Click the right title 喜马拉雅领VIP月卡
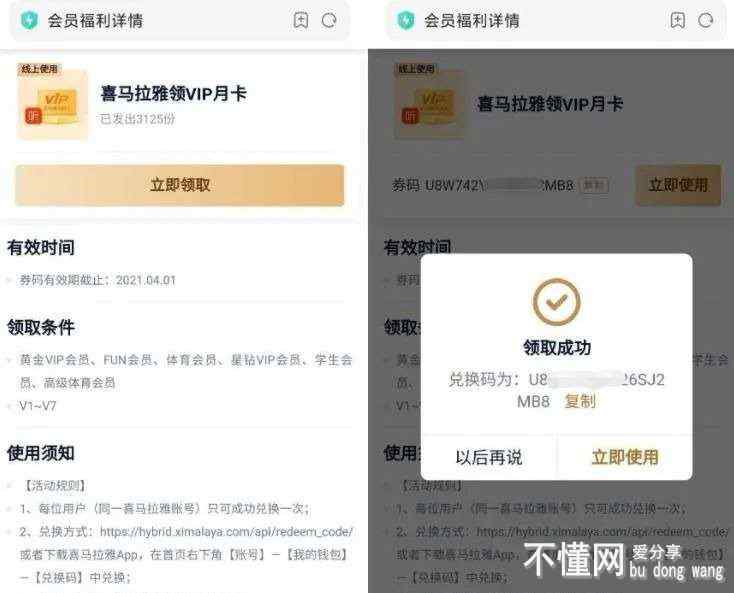Viewport: 734px width, 593px height. tap(550, 104)
